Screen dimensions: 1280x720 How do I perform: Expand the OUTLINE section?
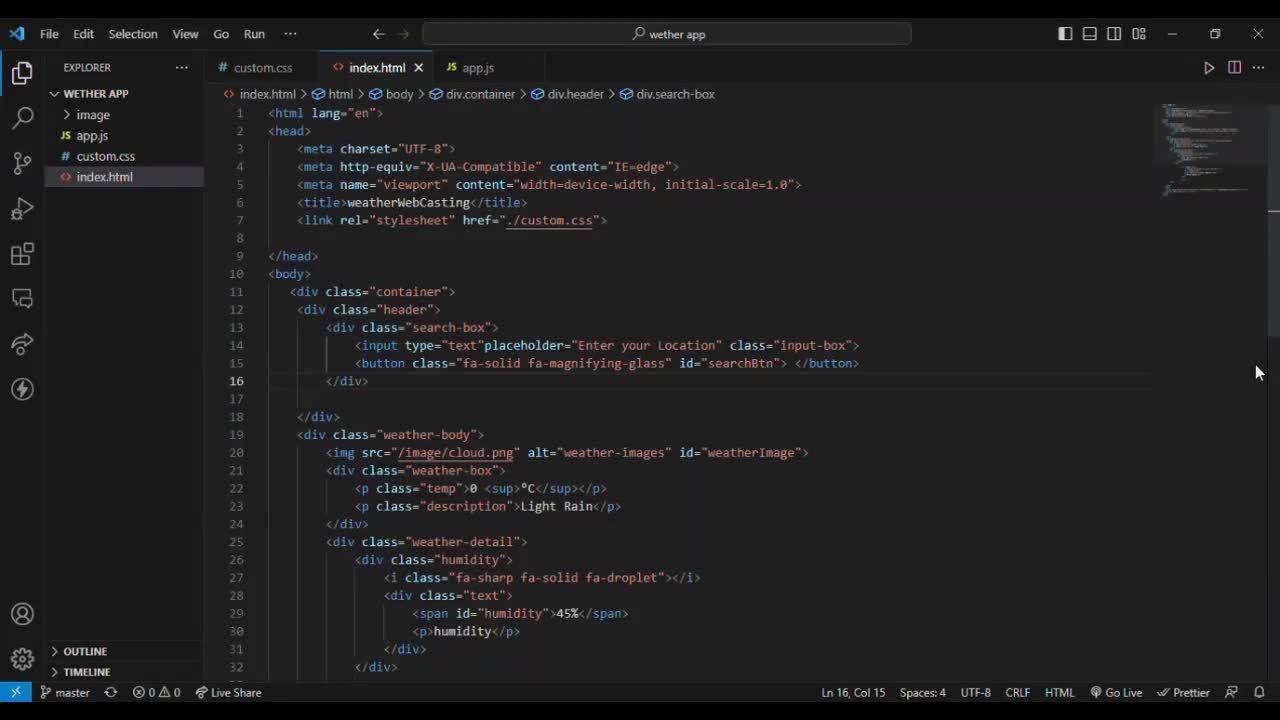pos(124,651)
